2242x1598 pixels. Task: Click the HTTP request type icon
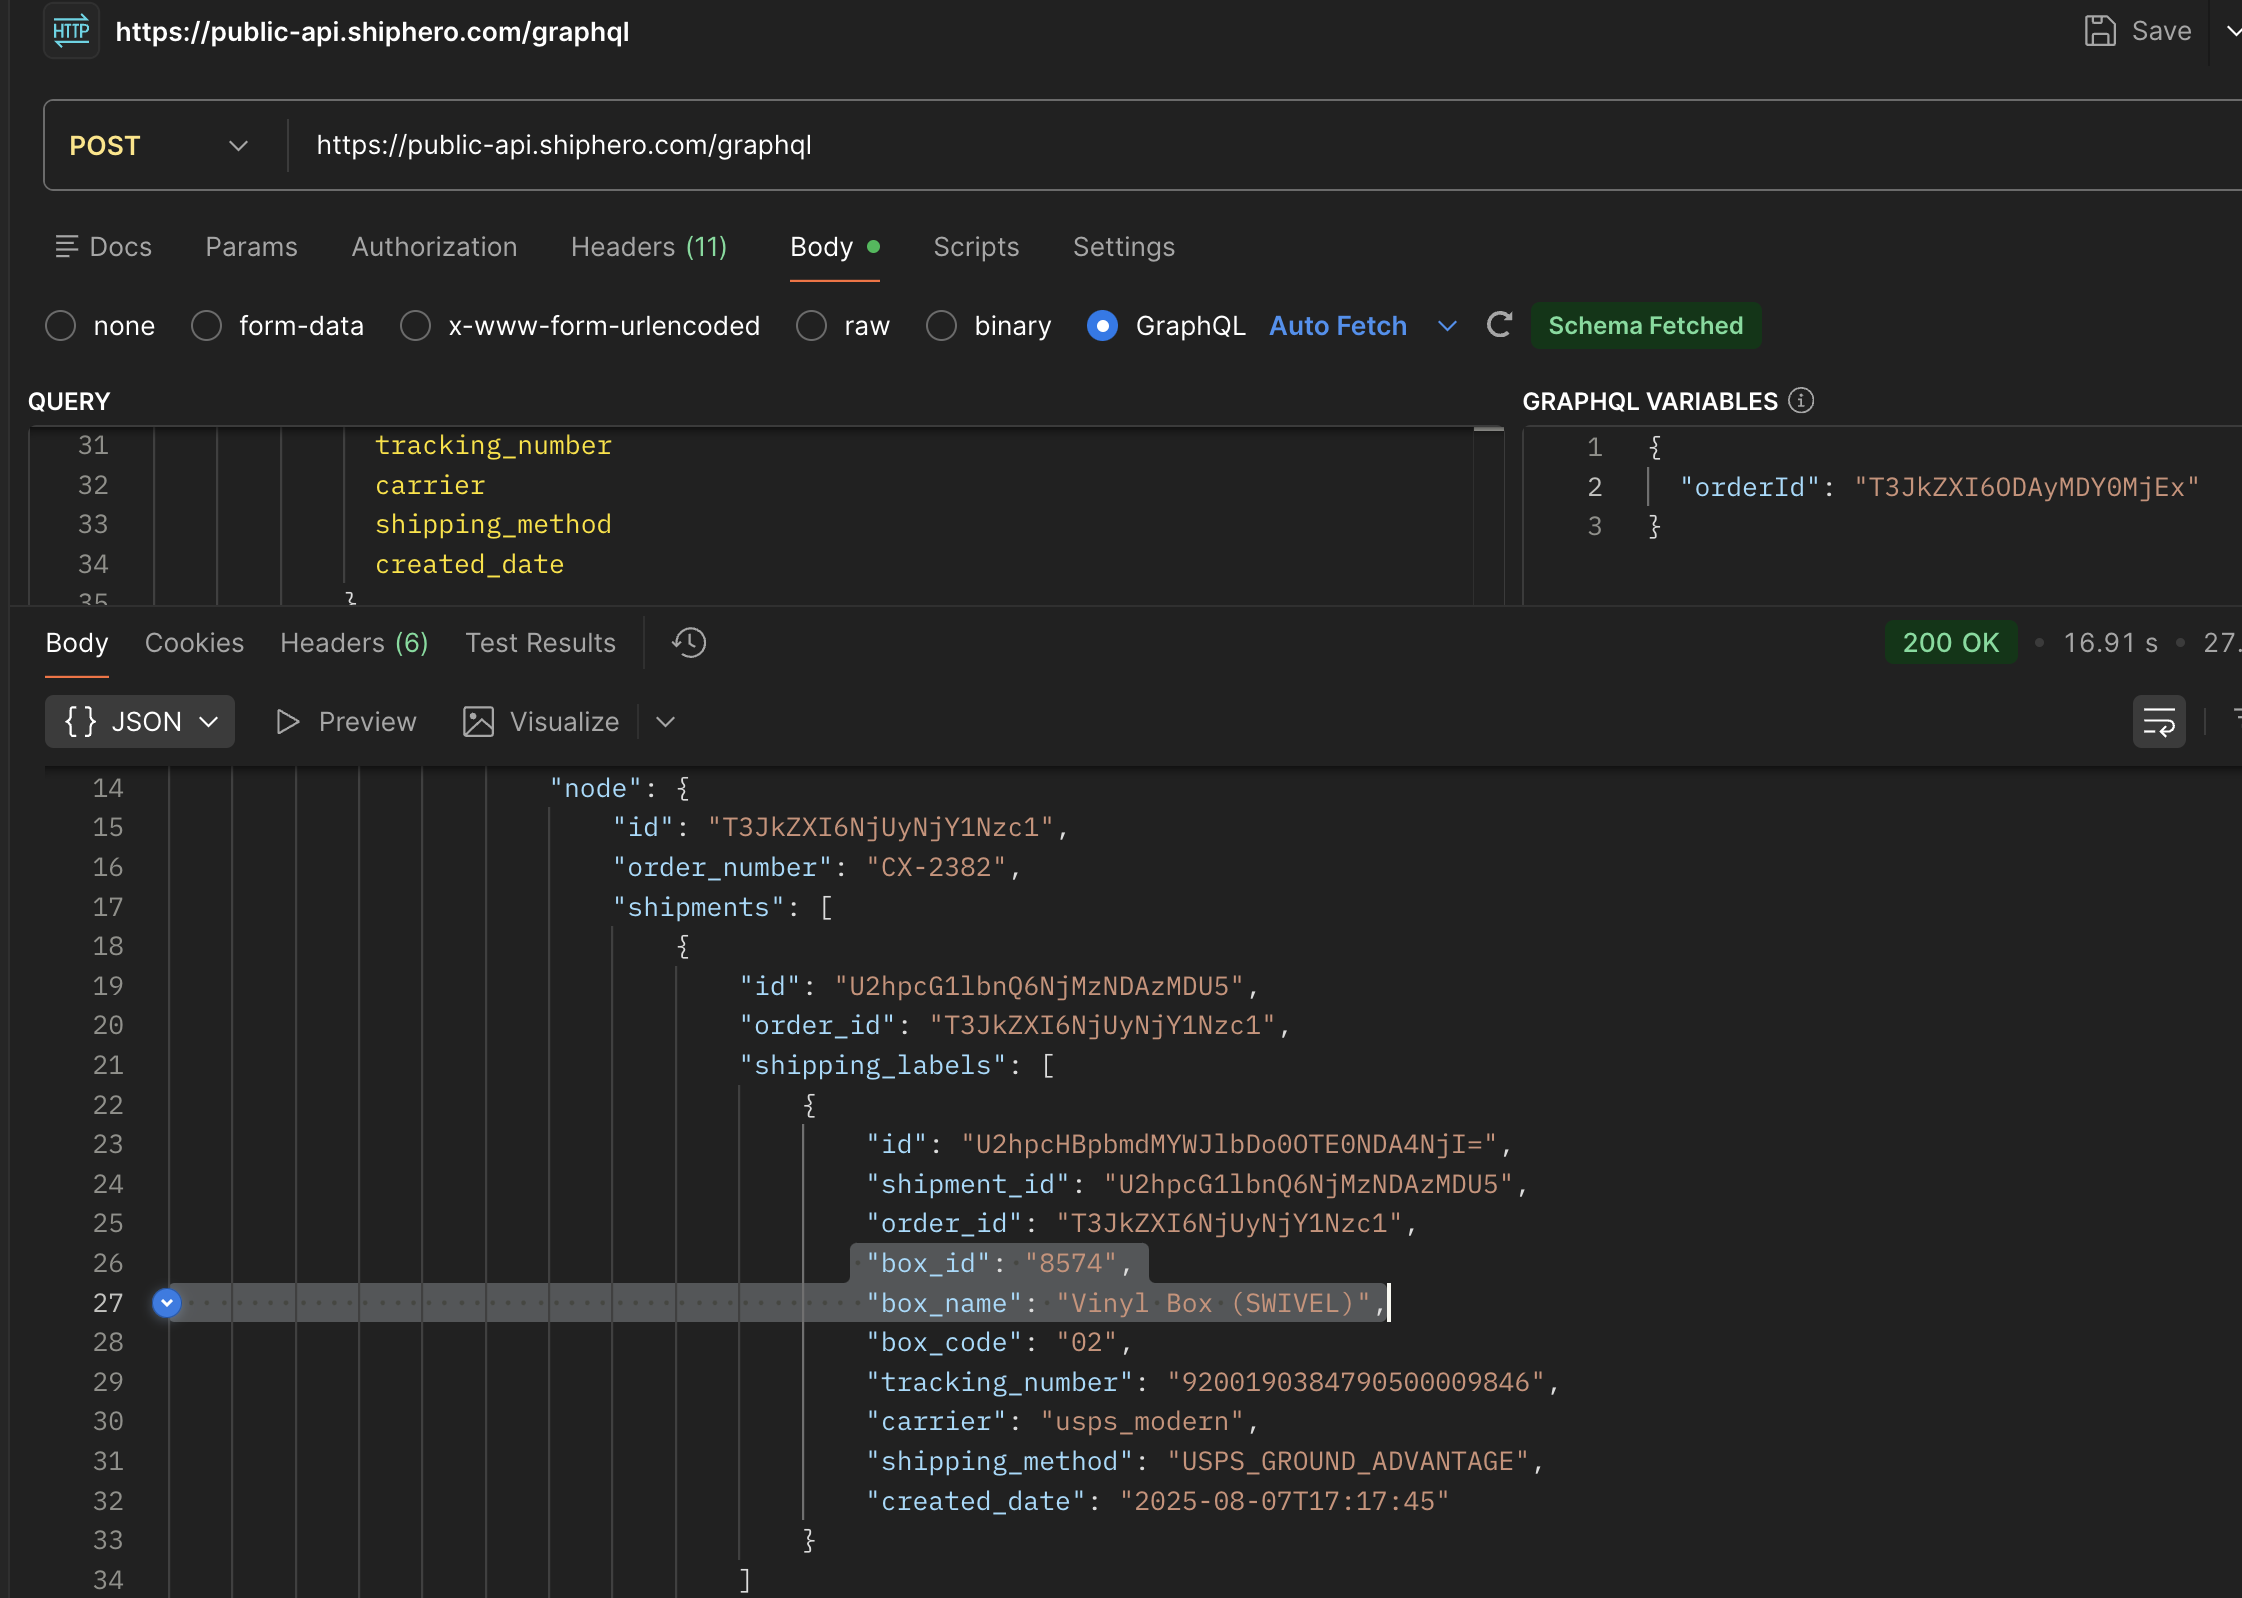[71, 31]
